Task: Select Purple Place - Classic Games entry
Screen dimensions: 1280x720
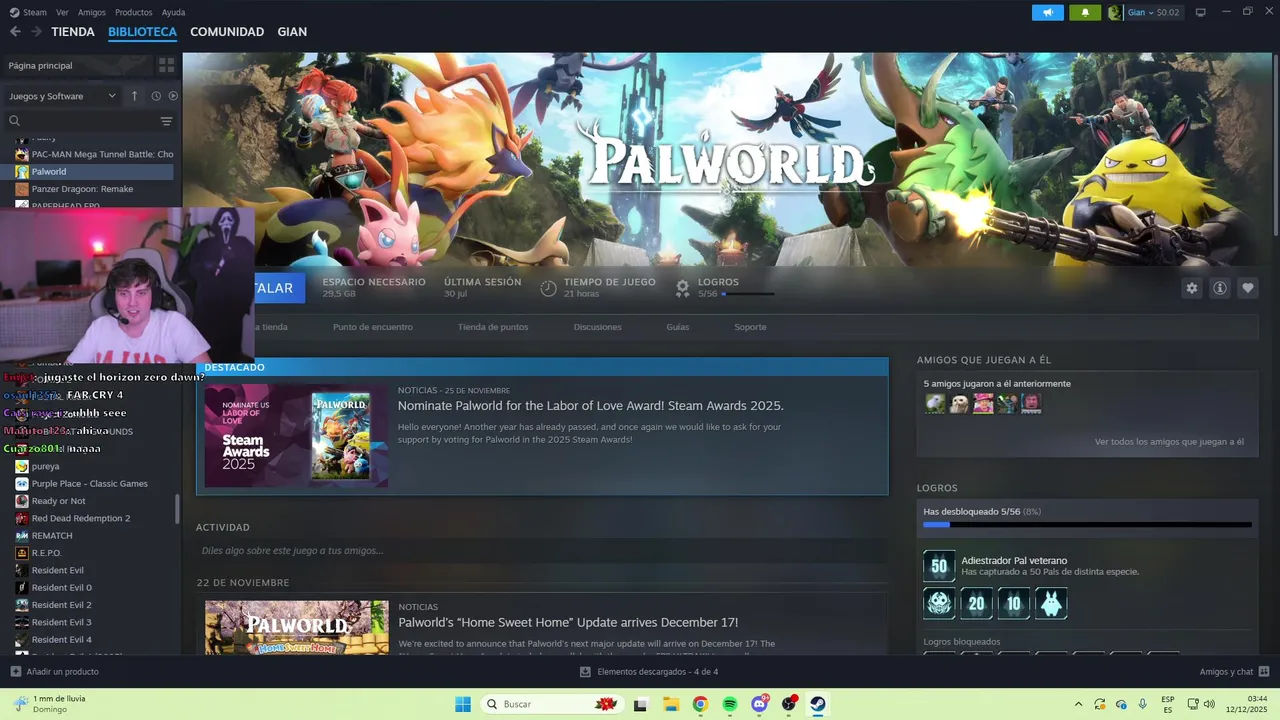Action: coord(88,484)
